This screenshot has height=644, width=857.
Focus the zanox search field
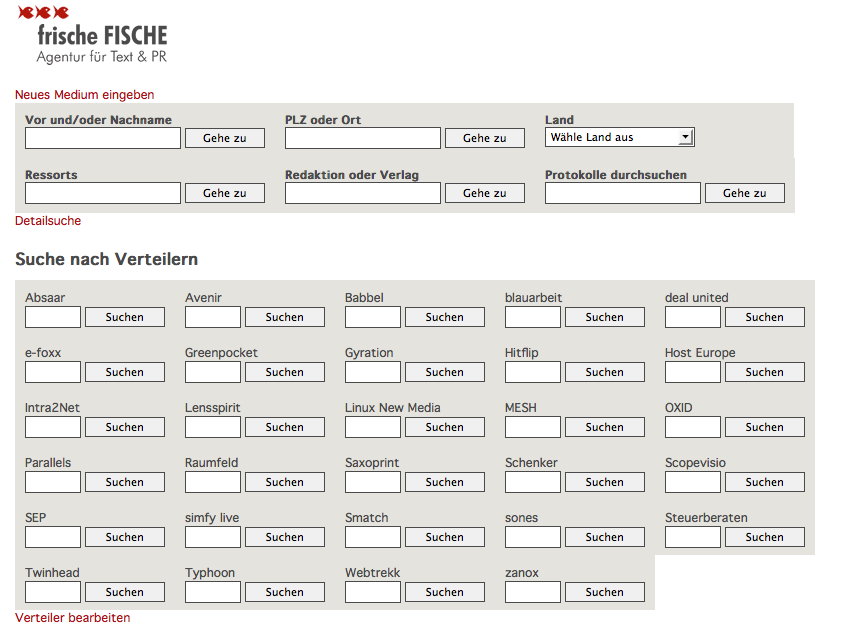coord(532,592)
